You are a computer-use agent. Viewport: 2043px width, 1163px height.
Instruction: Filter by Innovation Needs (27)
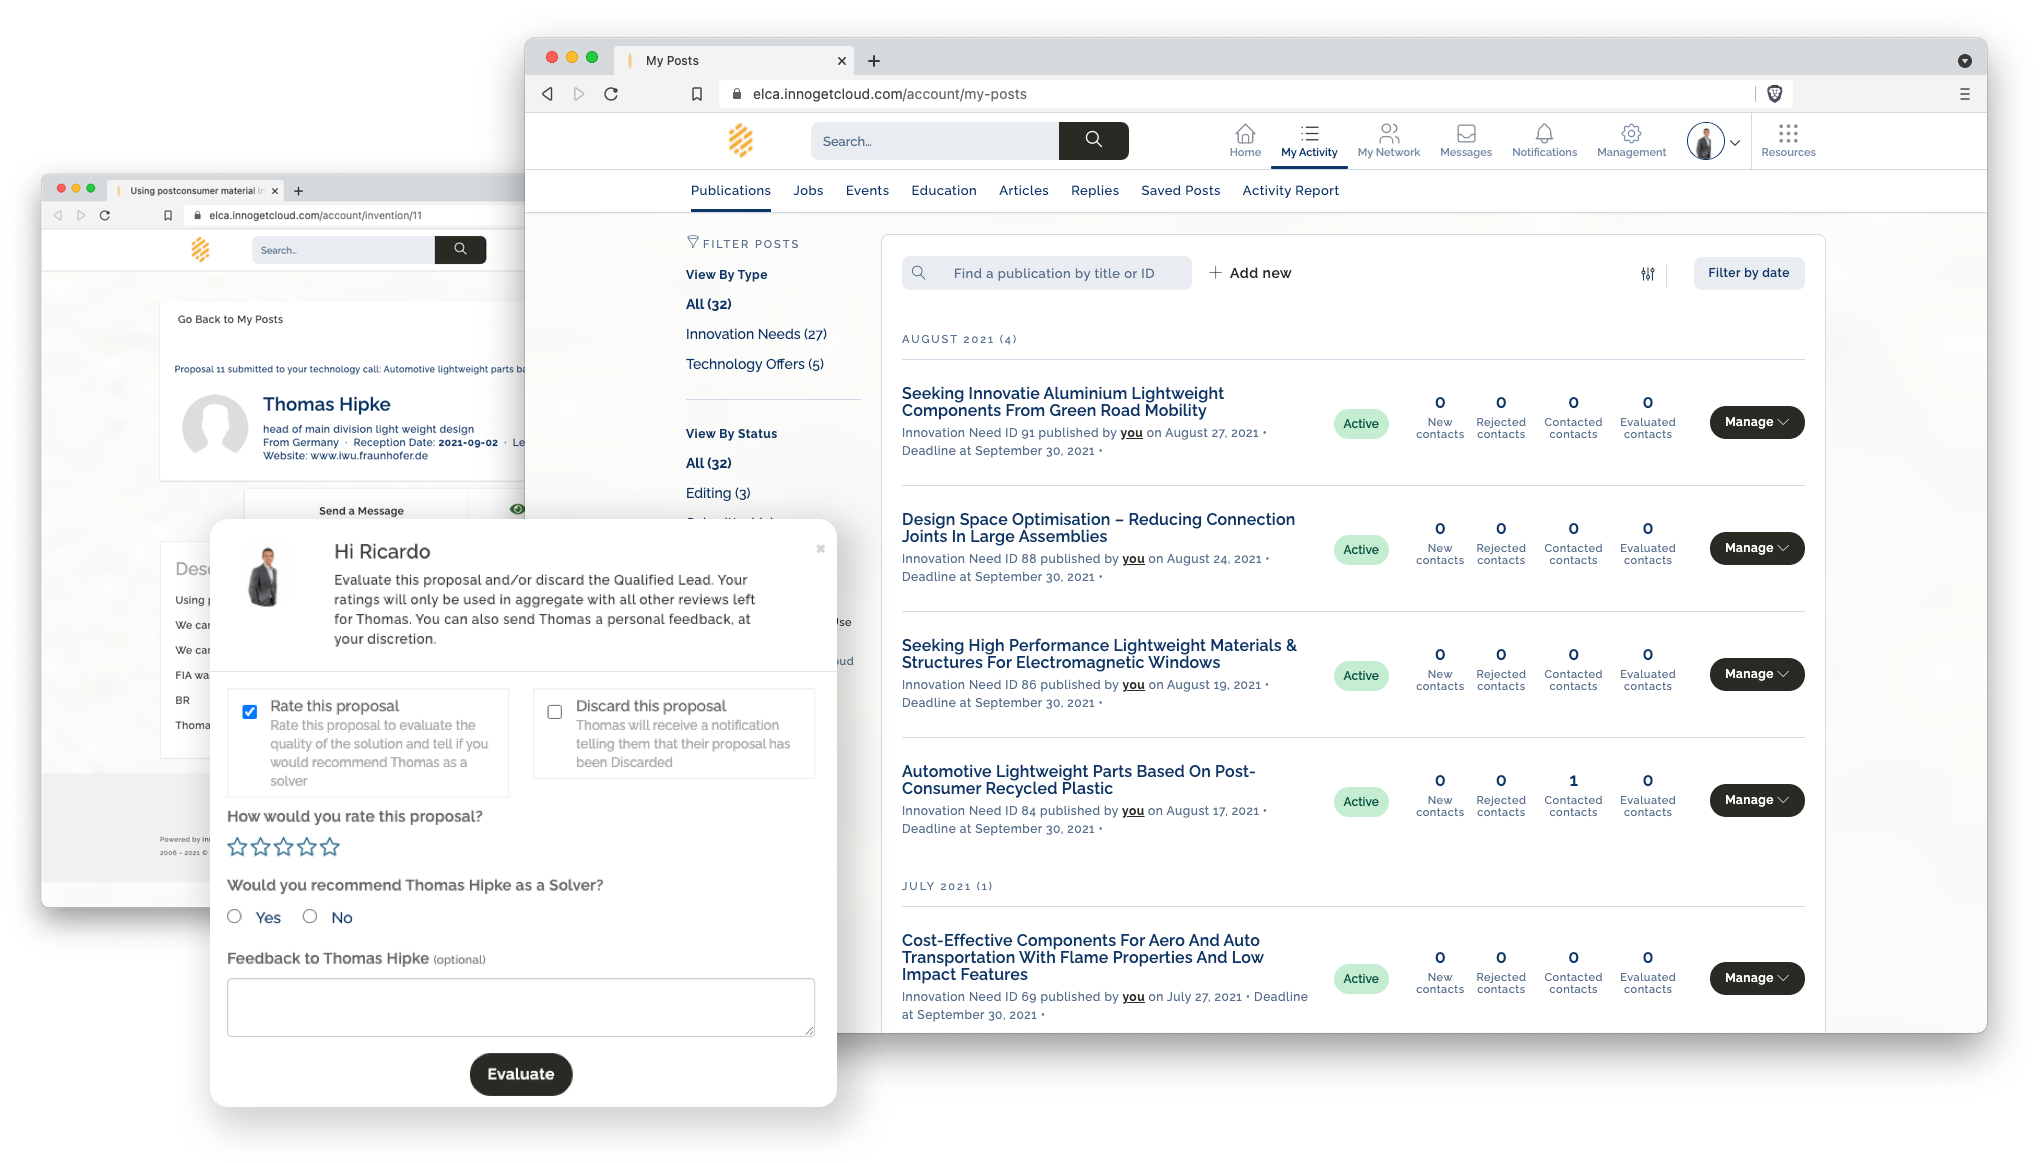point(756,334)
